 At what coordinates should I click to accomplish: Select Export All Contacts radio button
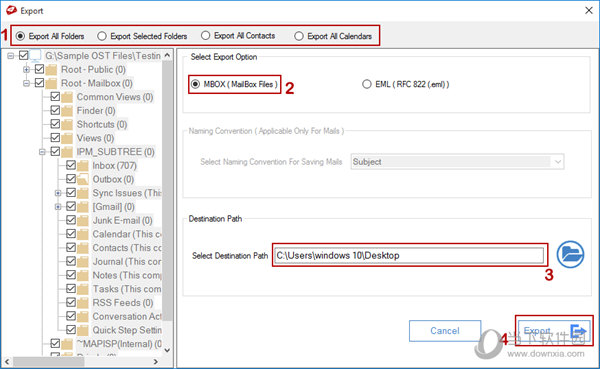coord(205,36)
